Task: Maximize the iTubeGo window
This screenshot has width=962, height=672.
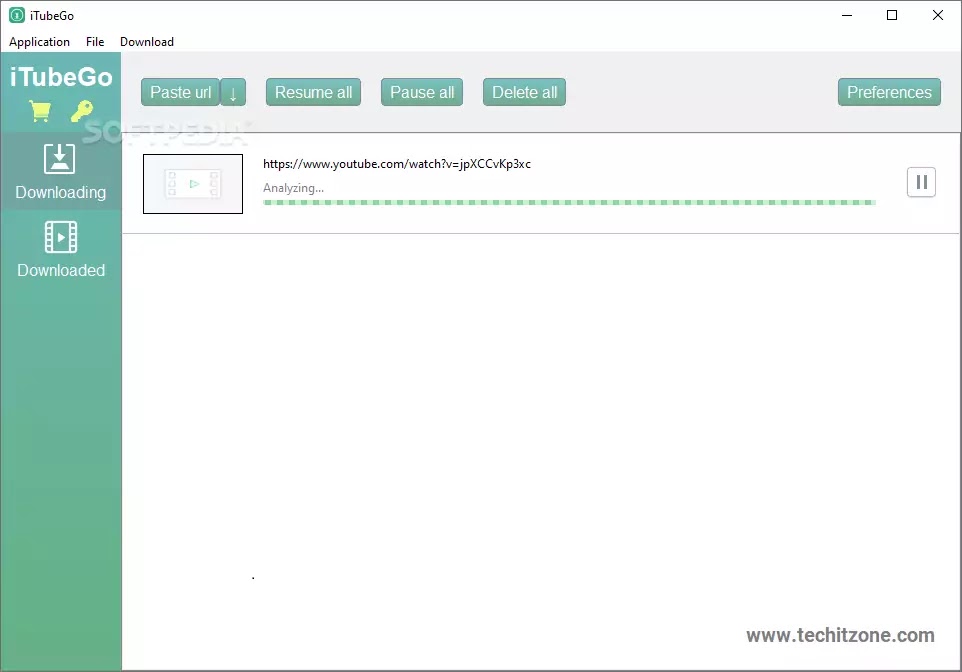Action: (892, 15)
